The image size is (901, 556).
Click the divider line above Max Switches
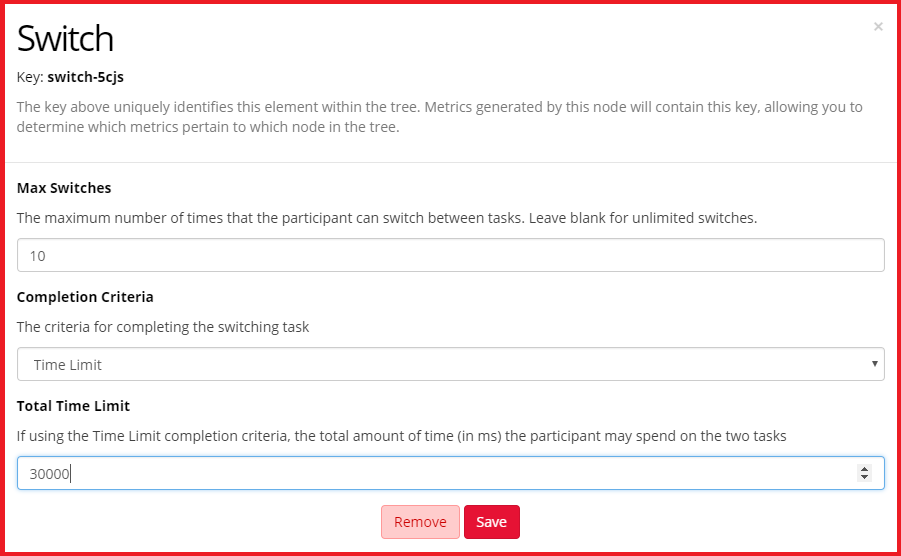point(450,162)
